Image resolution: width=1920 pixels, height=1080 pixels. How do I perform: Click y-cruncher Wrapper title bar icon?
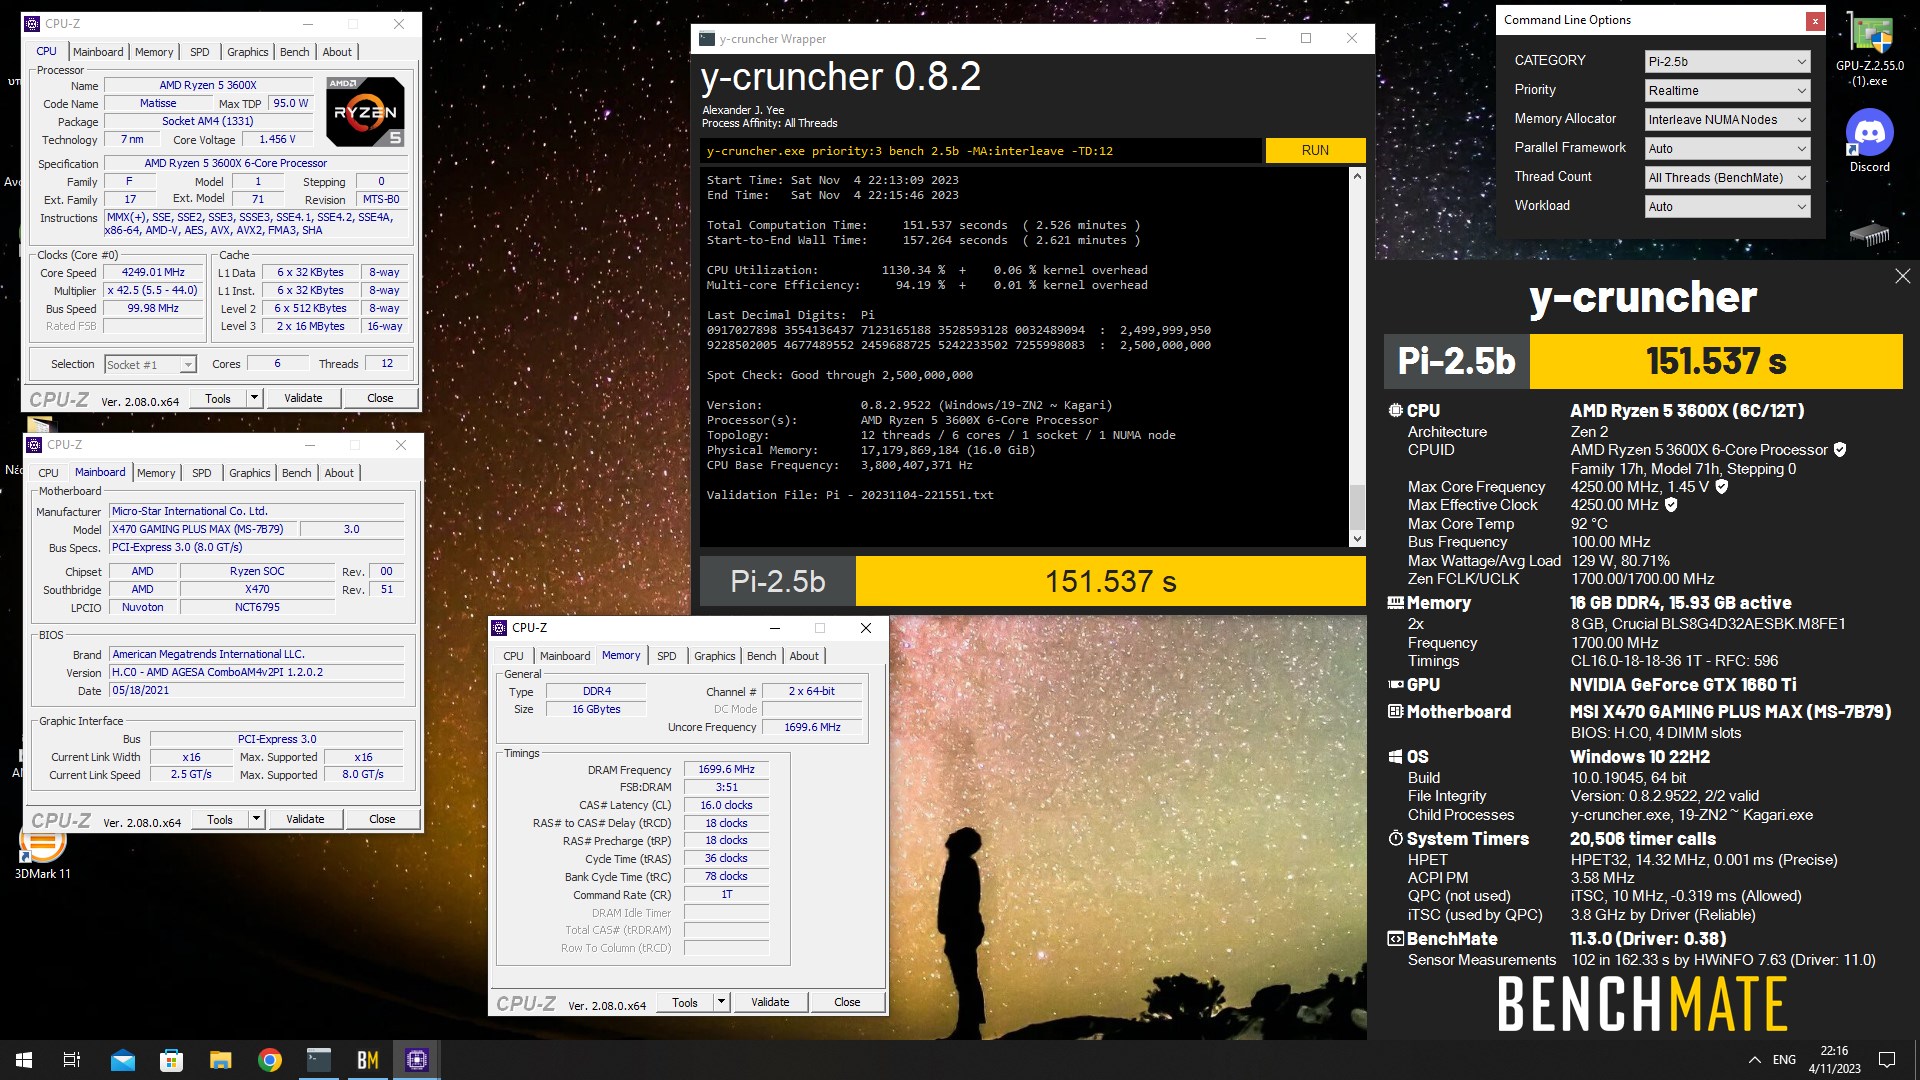point(707,39)
